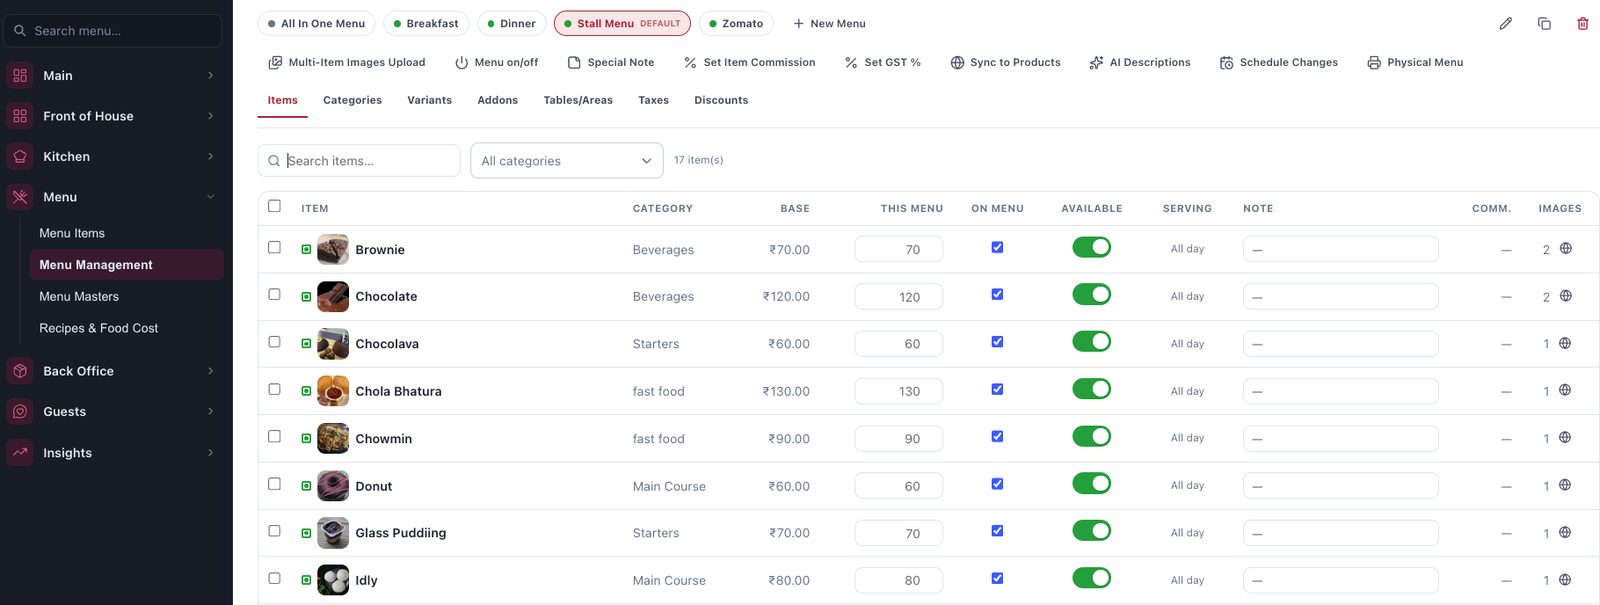The width and height of the screenshot is (1600, 605).
Task: Open Menu Masters in sidebar
Action: coord(79,296)
